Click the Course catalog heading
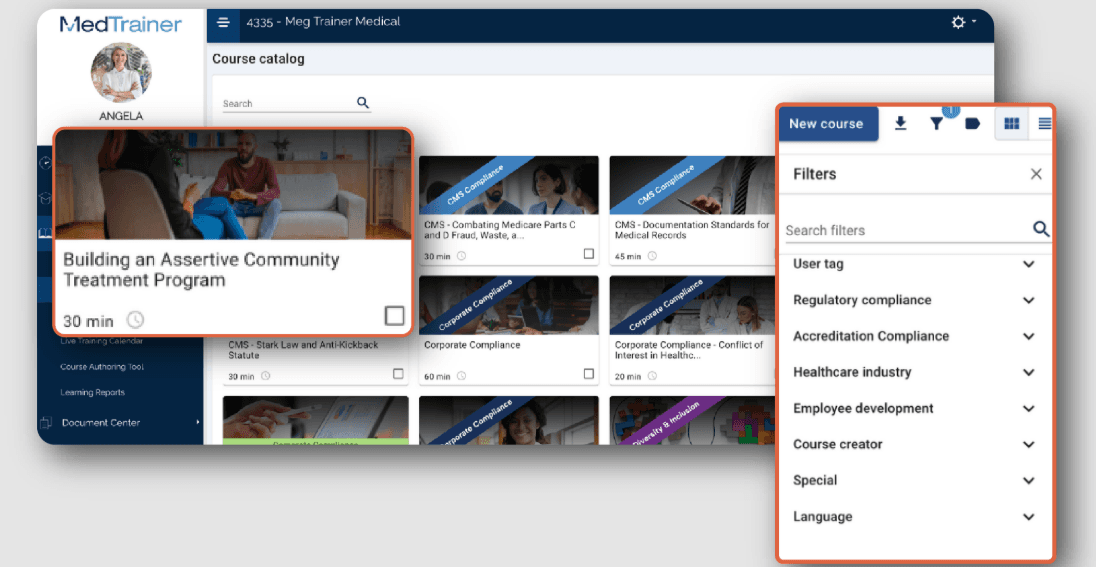 pos(259,59)
